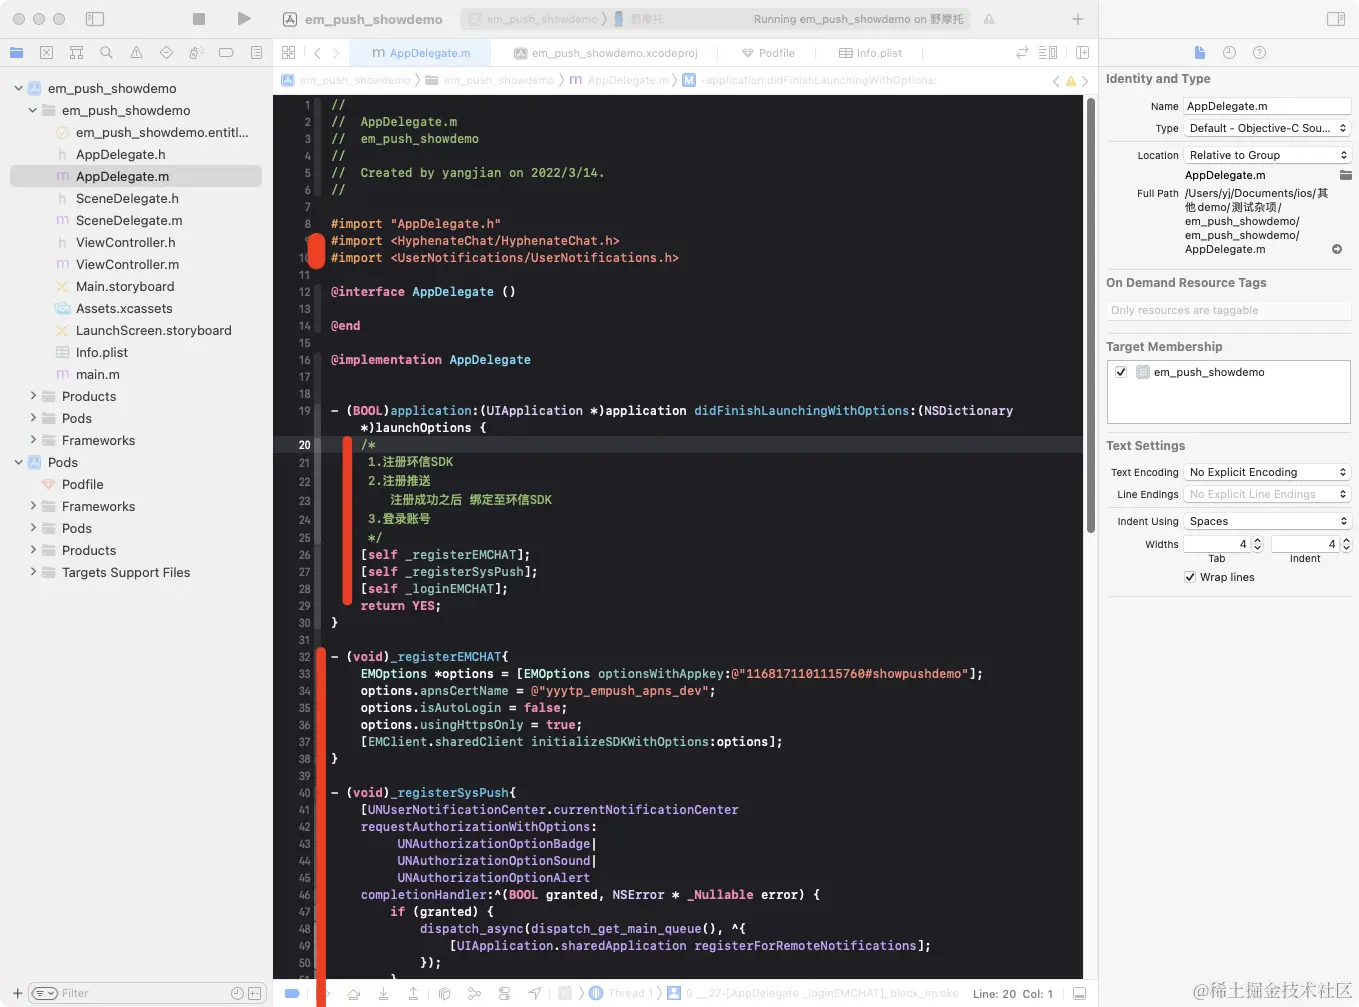
Task: Switch to the Info.plist tab
Action: [870, 53]
